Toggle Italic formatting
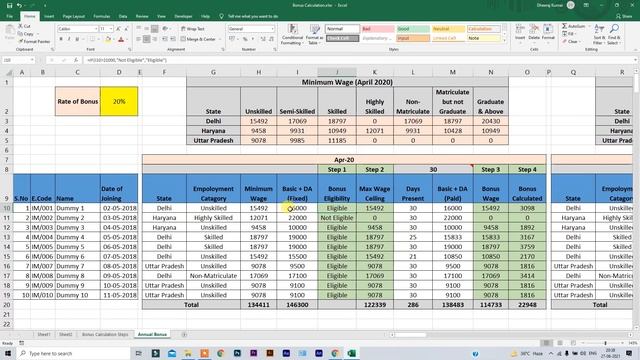The height and width of the screenshot is (360, 640). pos(69,39)
